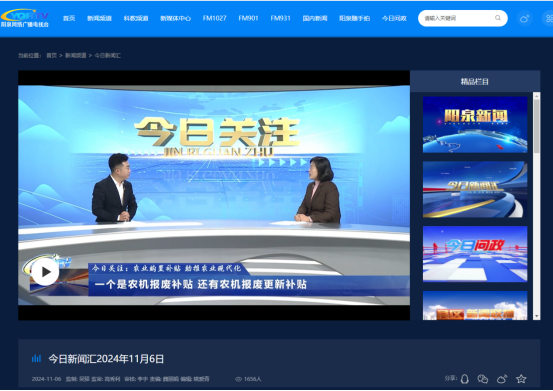Open the 阳泉新闻 program thumbnail

click(x=475, y=124)
